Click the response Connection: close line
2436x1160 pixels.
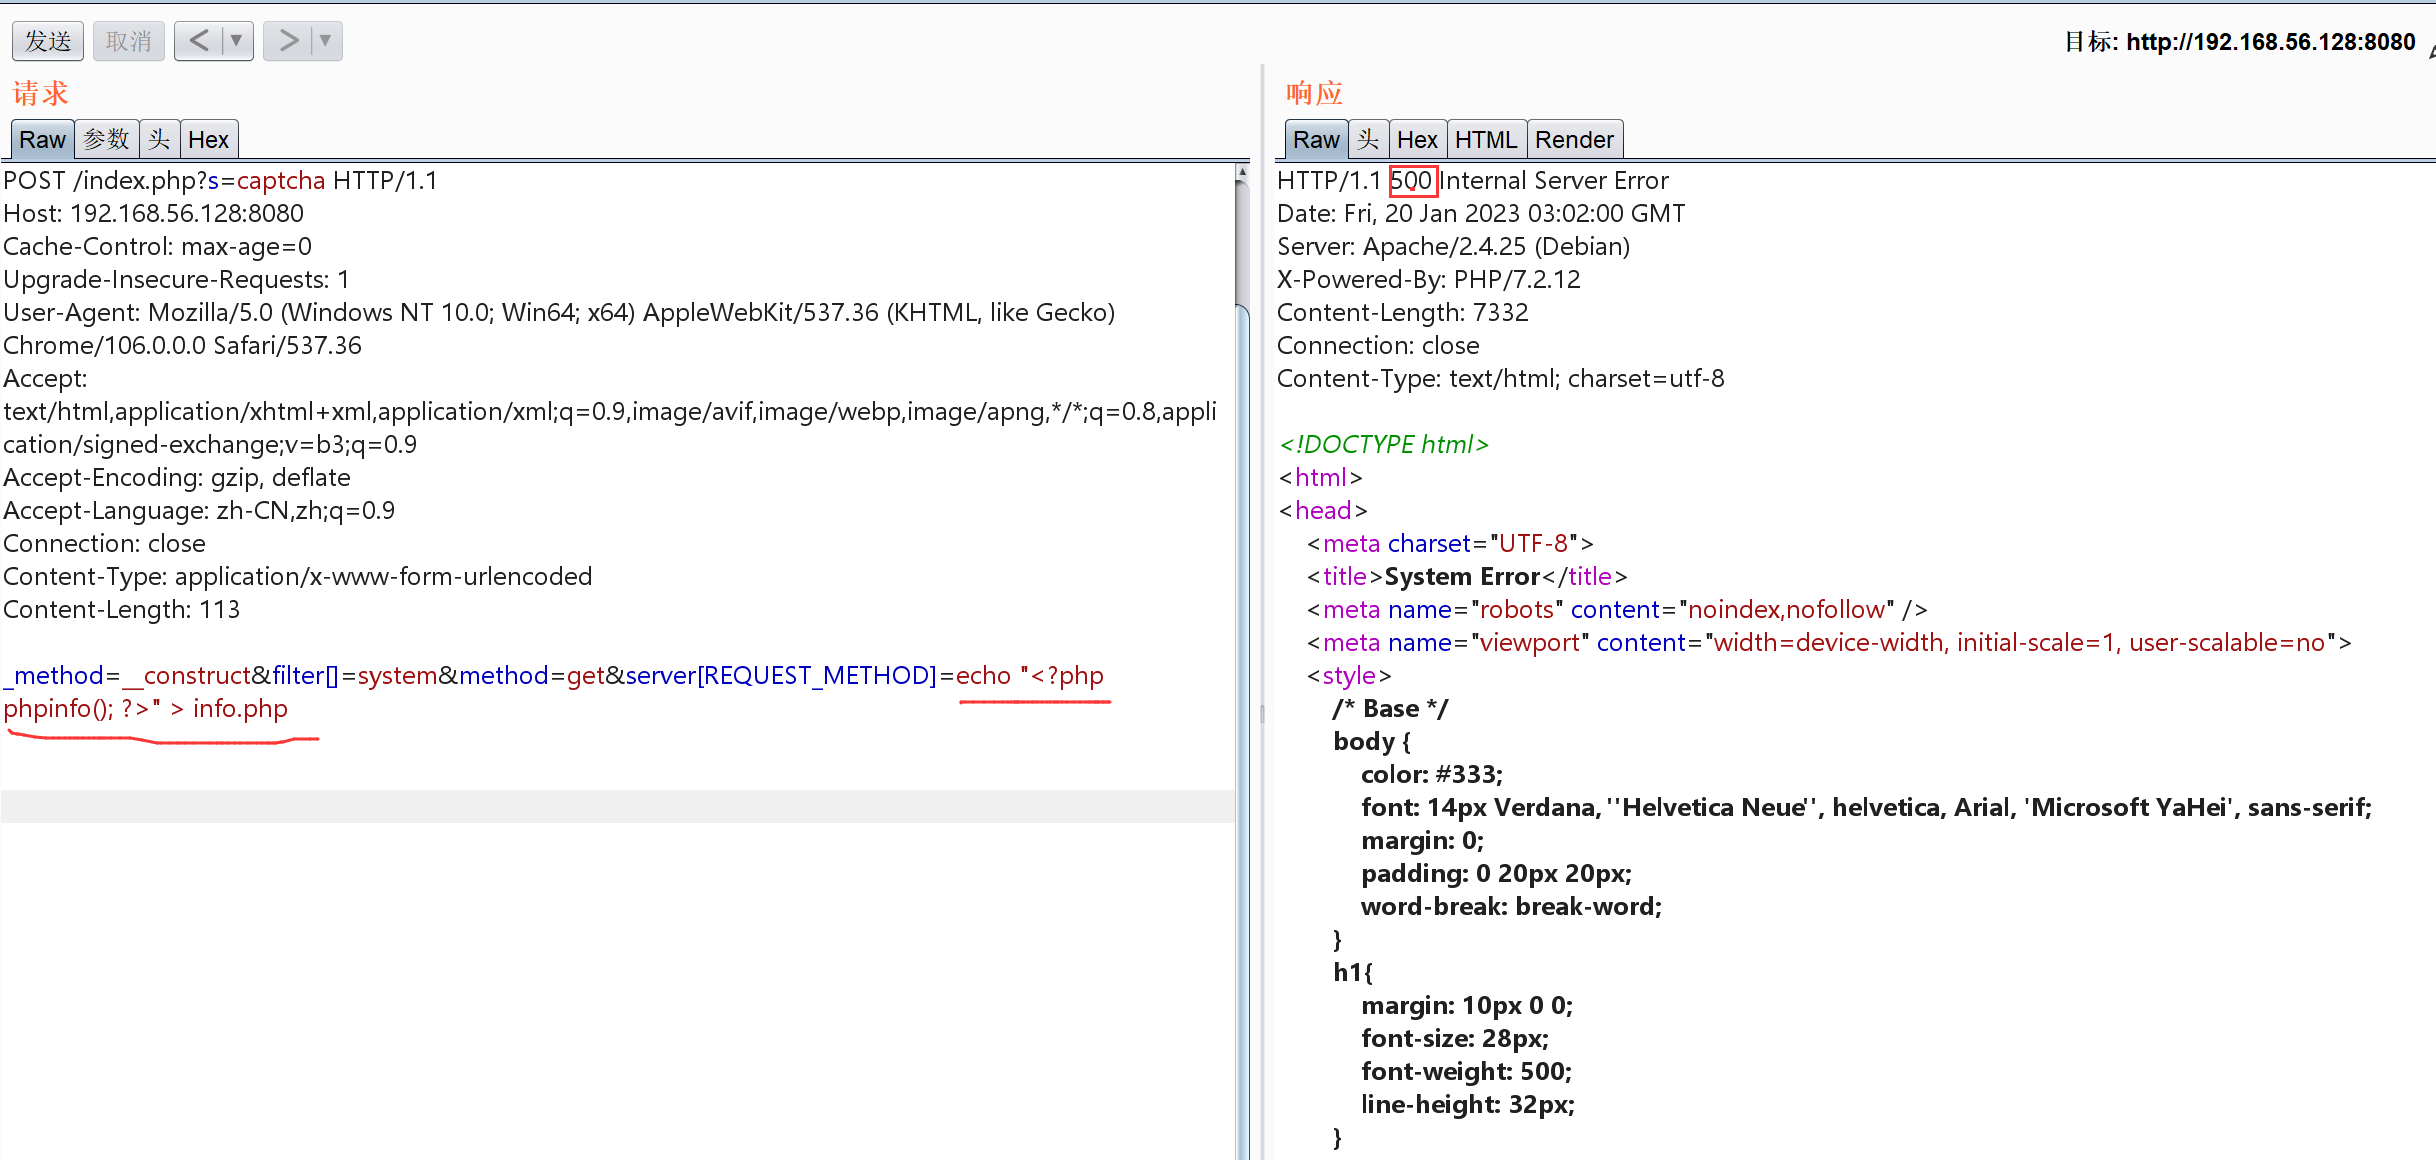[x=1378, y=346]
